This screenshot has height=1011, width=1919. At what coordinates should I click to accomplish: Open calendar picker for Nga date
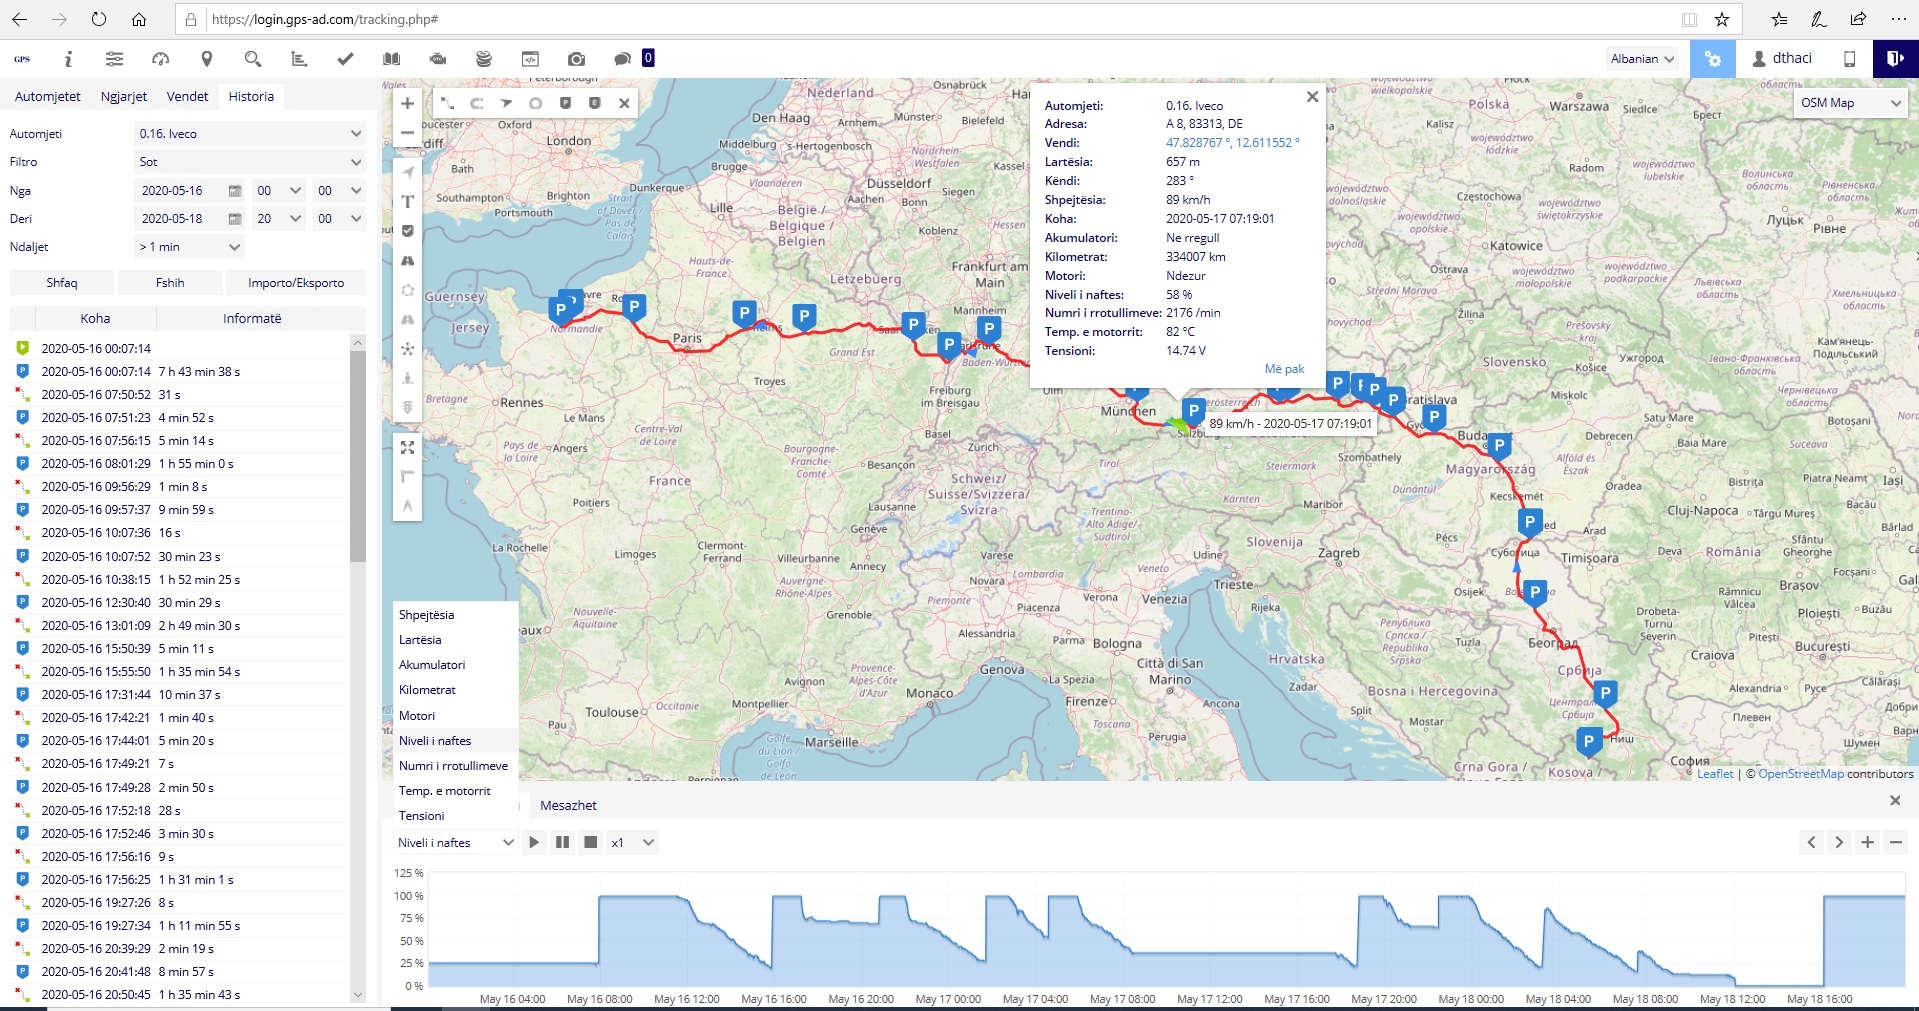(x=235, y=191)
